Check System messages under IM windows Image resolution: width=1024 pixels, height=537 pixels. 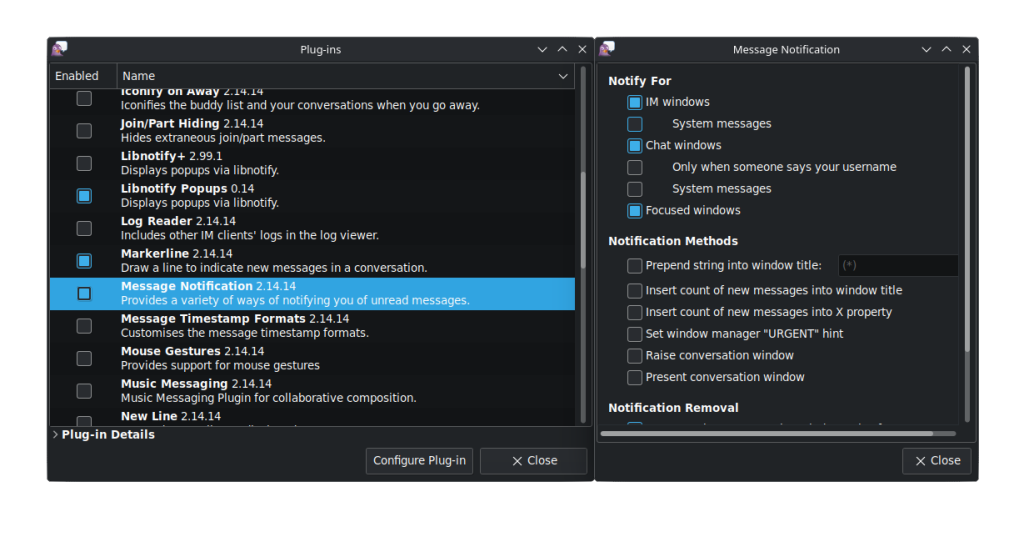(635, 124)
